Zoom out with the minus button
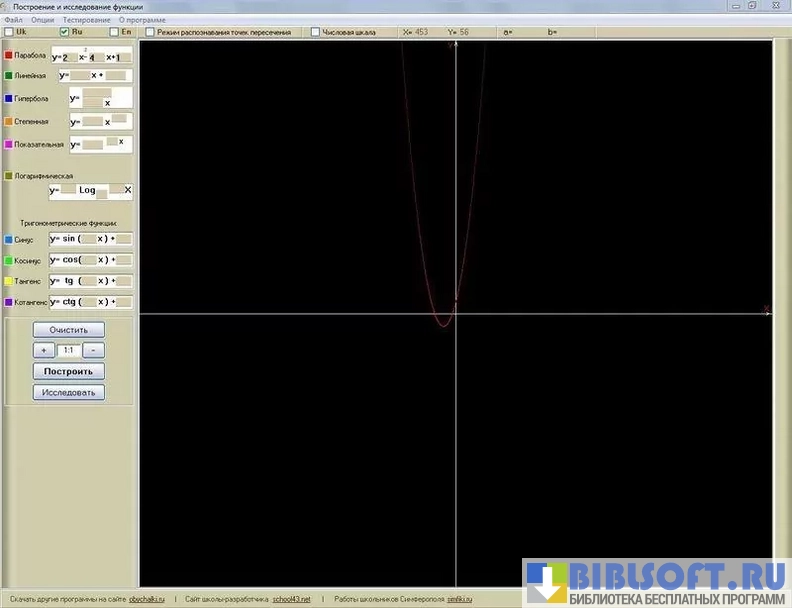 pos(93,351)
